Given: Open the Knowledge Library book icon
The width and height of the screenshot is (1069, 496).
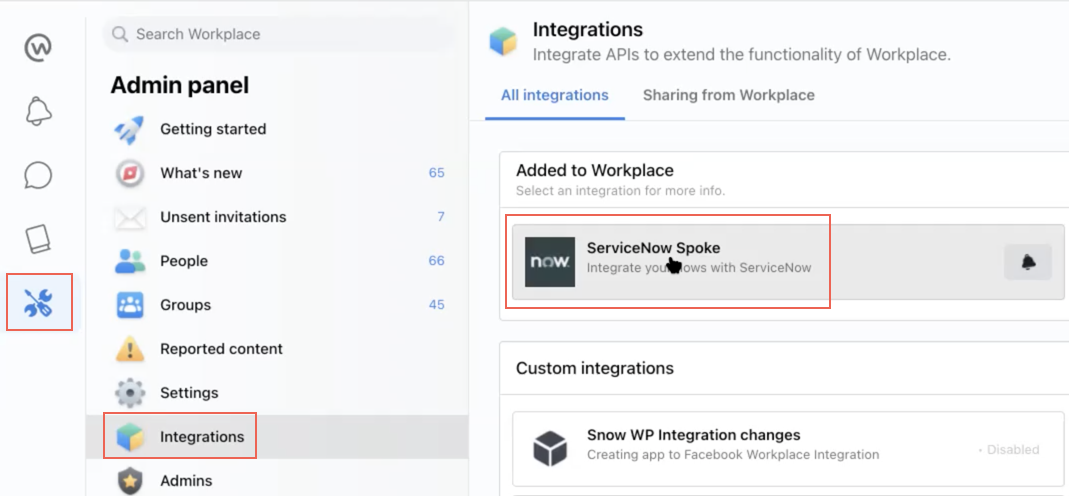Looking at the screenshot, I should coord(39,238).
